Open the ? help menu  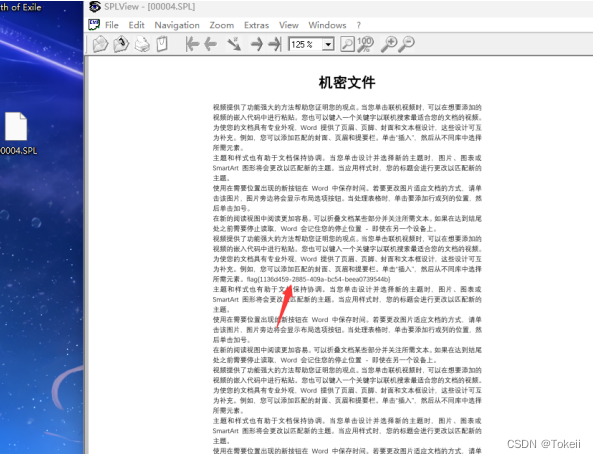click(359, 25)
